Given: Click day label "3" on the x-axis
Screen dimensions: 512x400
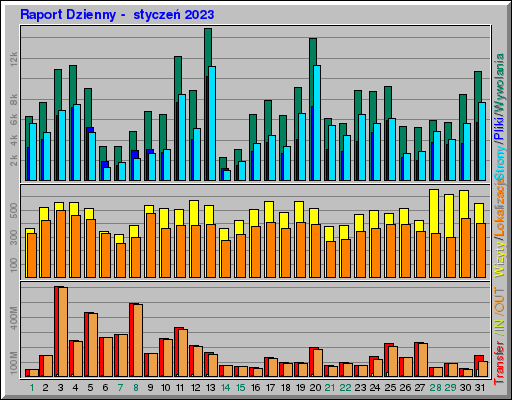Looking at the screenshot, I should click(x=60, y=388).
